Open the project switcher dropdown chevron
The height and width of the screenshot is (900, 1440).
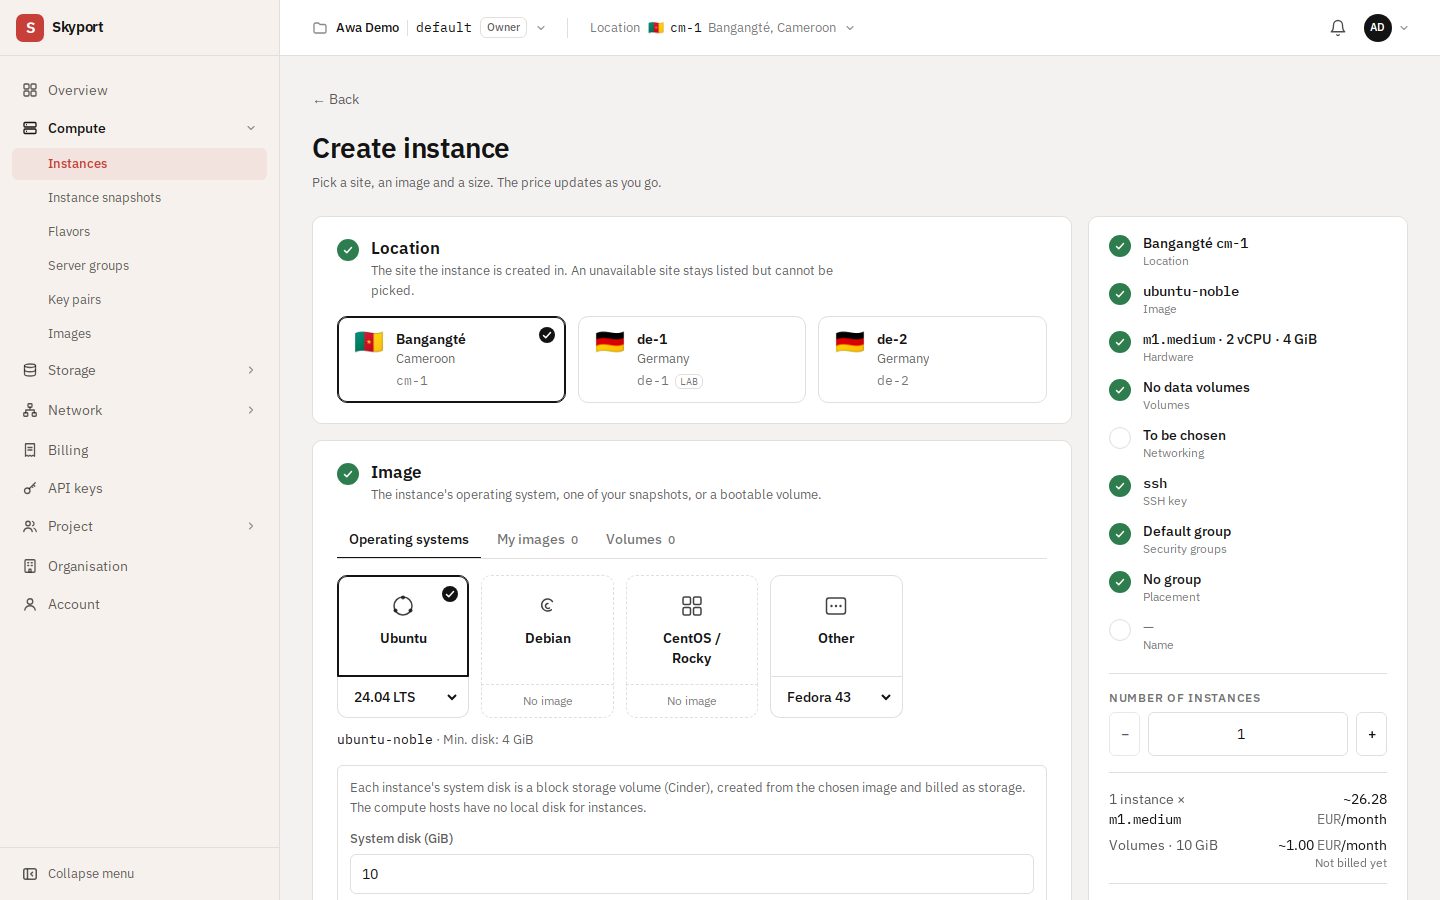click(x=541, y=28)
